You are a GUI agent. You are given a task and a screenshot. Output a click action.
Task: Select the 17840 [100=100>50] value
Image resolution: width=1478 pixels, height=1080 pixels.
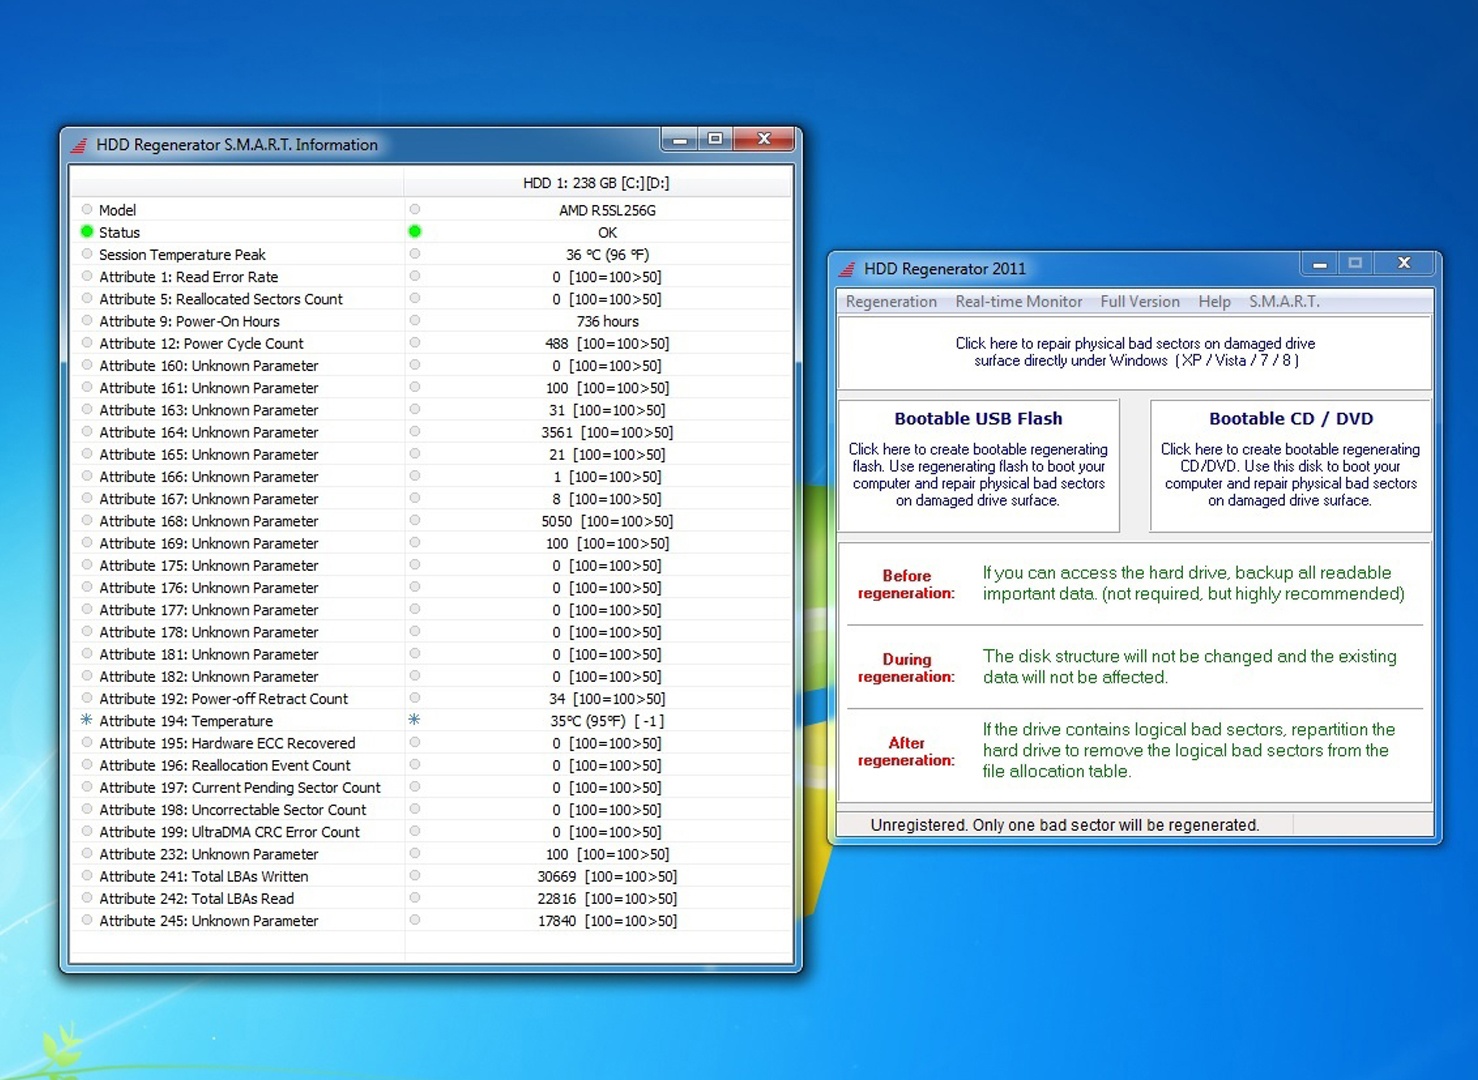(607, 921)
